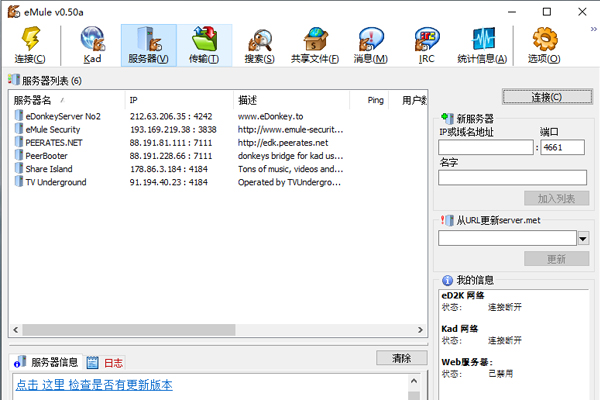Click IP 193.169.219.38 : 3838 cell

pos(173,129)
